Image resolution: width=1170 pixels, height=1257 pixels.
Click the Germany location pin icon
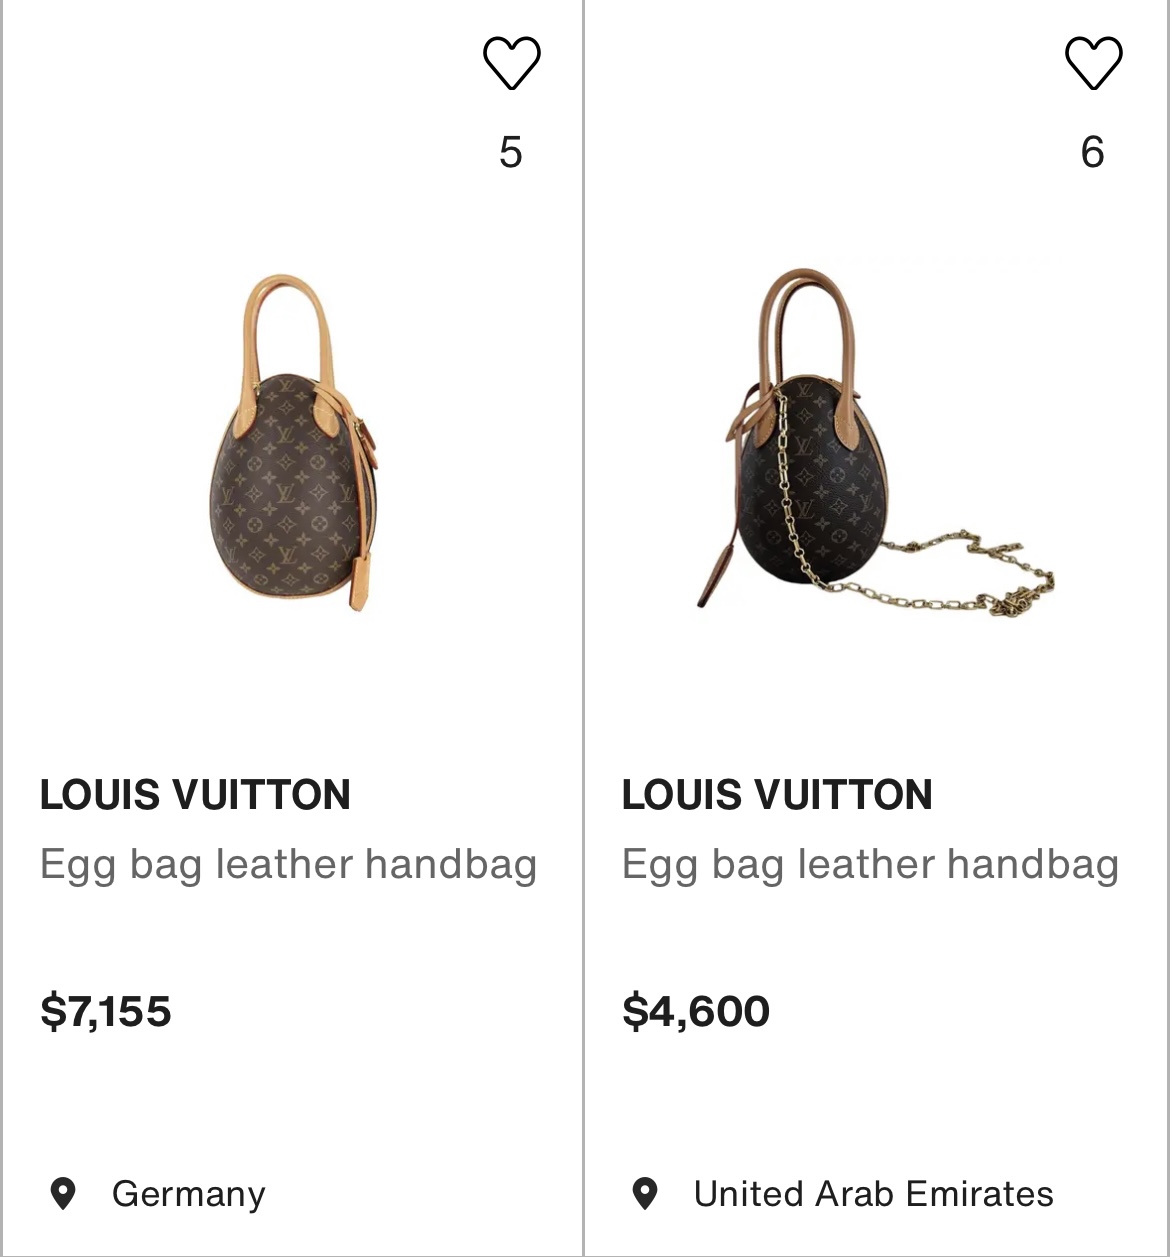(x=63, y=1193)
